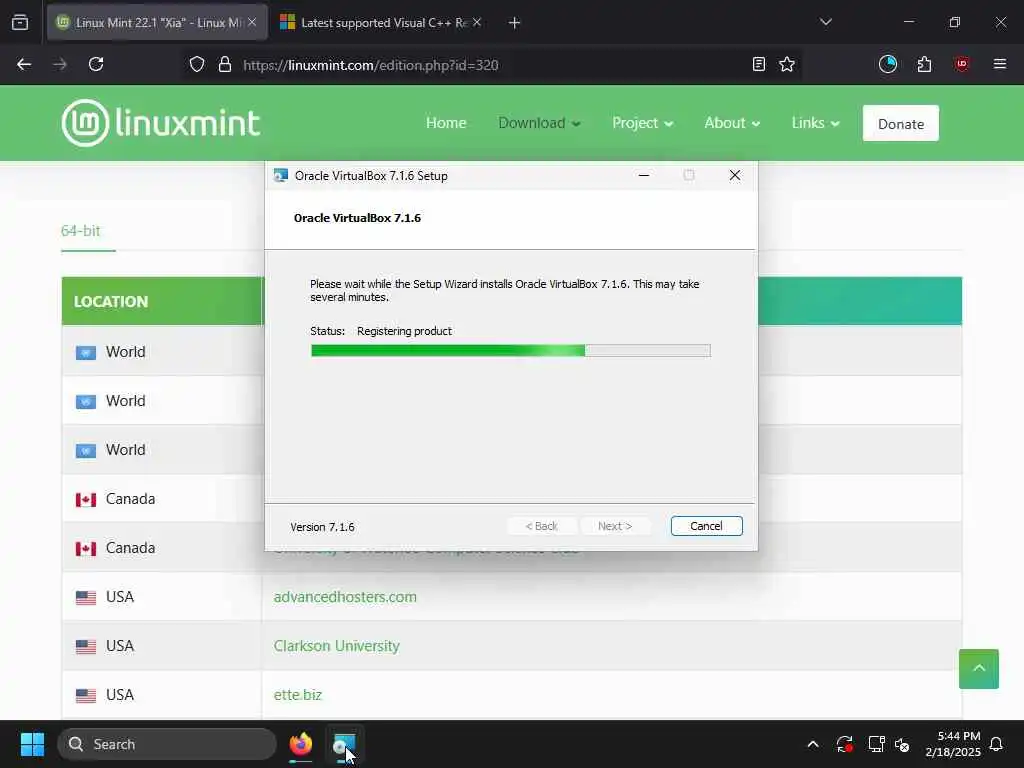The width and height of the screenshot is (1024, 768).
Task: Open the Firefox hamburger menu
Action: point(999,64)
